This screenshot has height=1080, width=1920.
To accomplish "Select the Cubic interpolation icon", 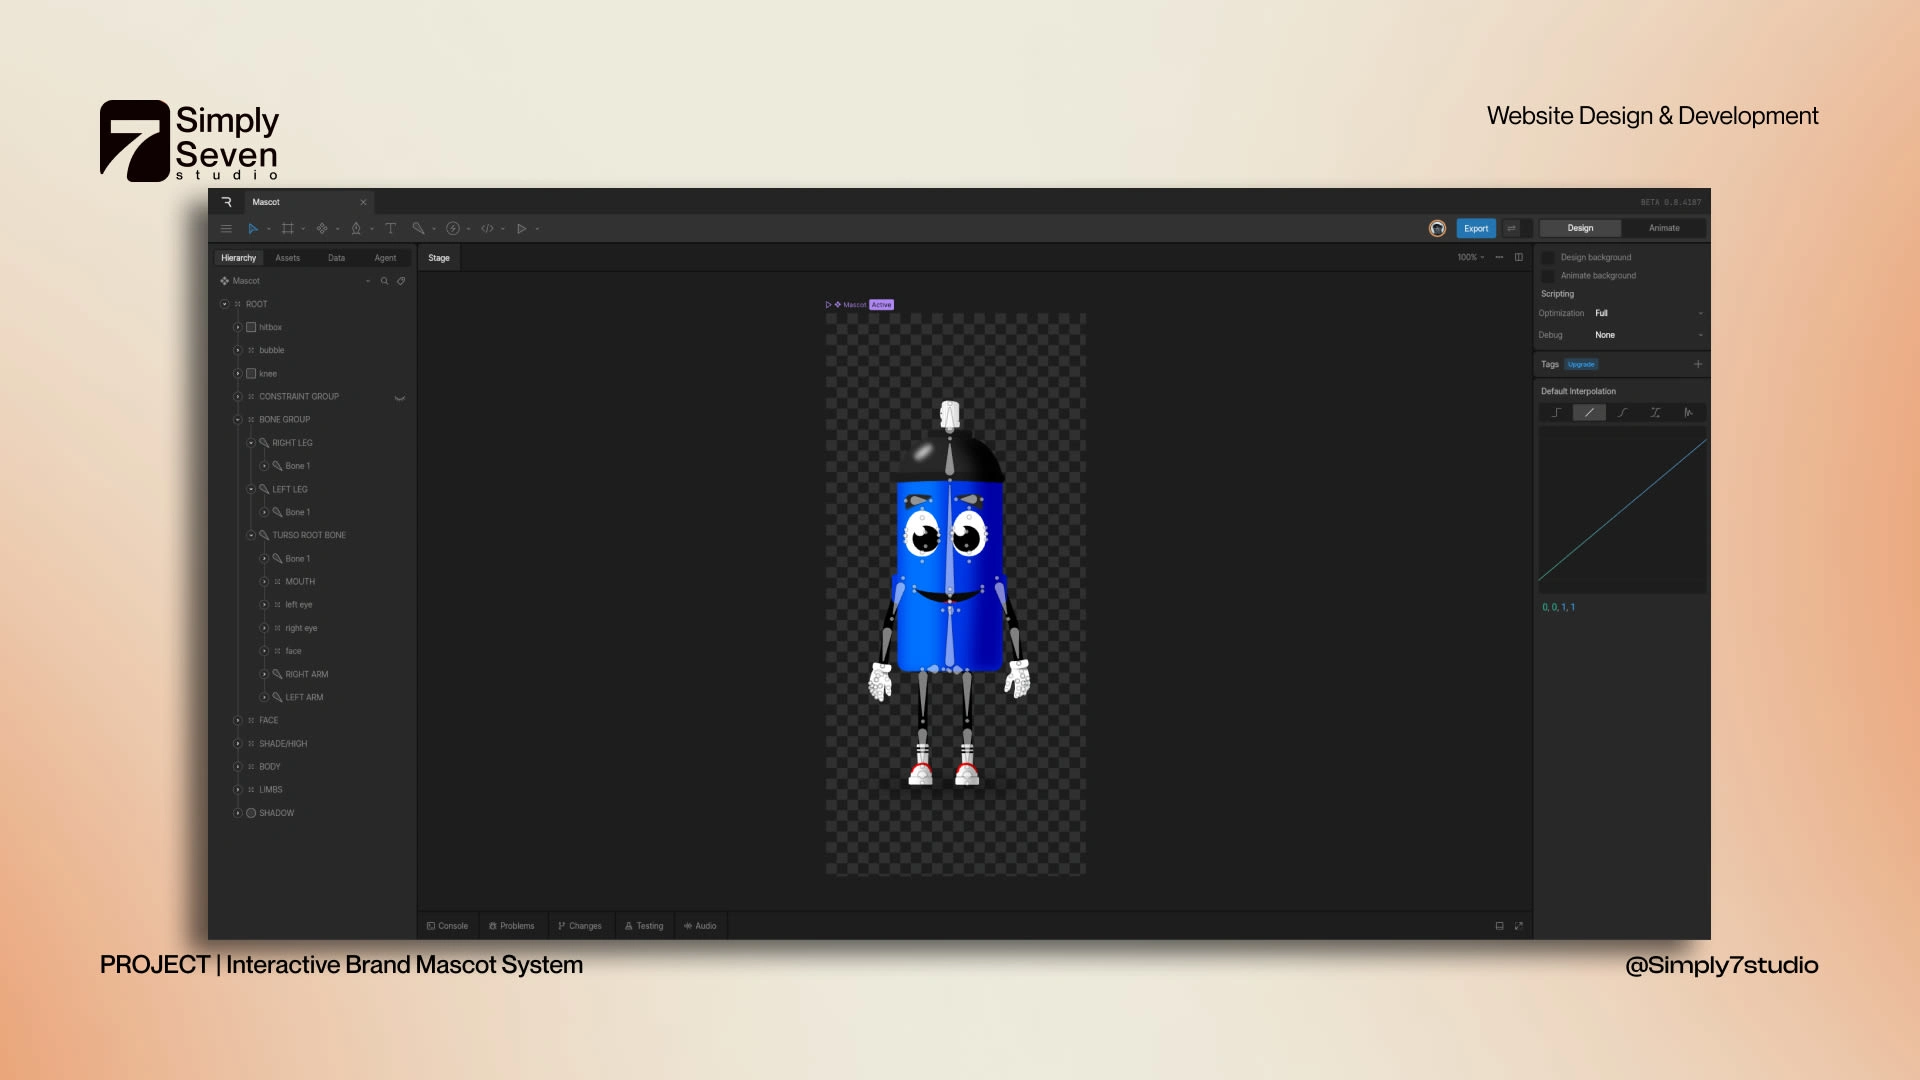I will pos(1622,413).
